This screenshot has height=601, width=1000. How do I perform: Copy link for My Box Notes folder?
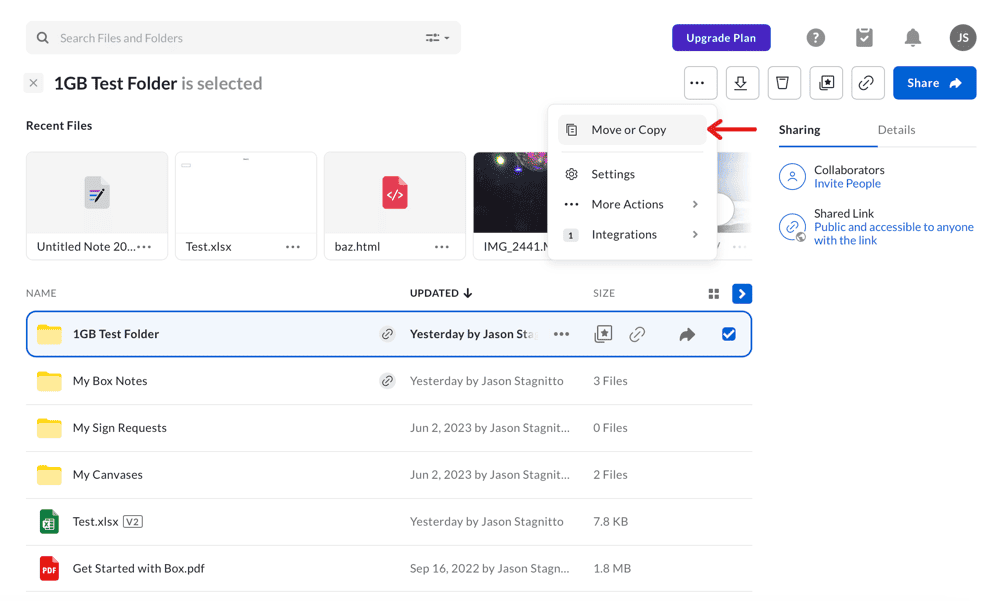(388, 381)
